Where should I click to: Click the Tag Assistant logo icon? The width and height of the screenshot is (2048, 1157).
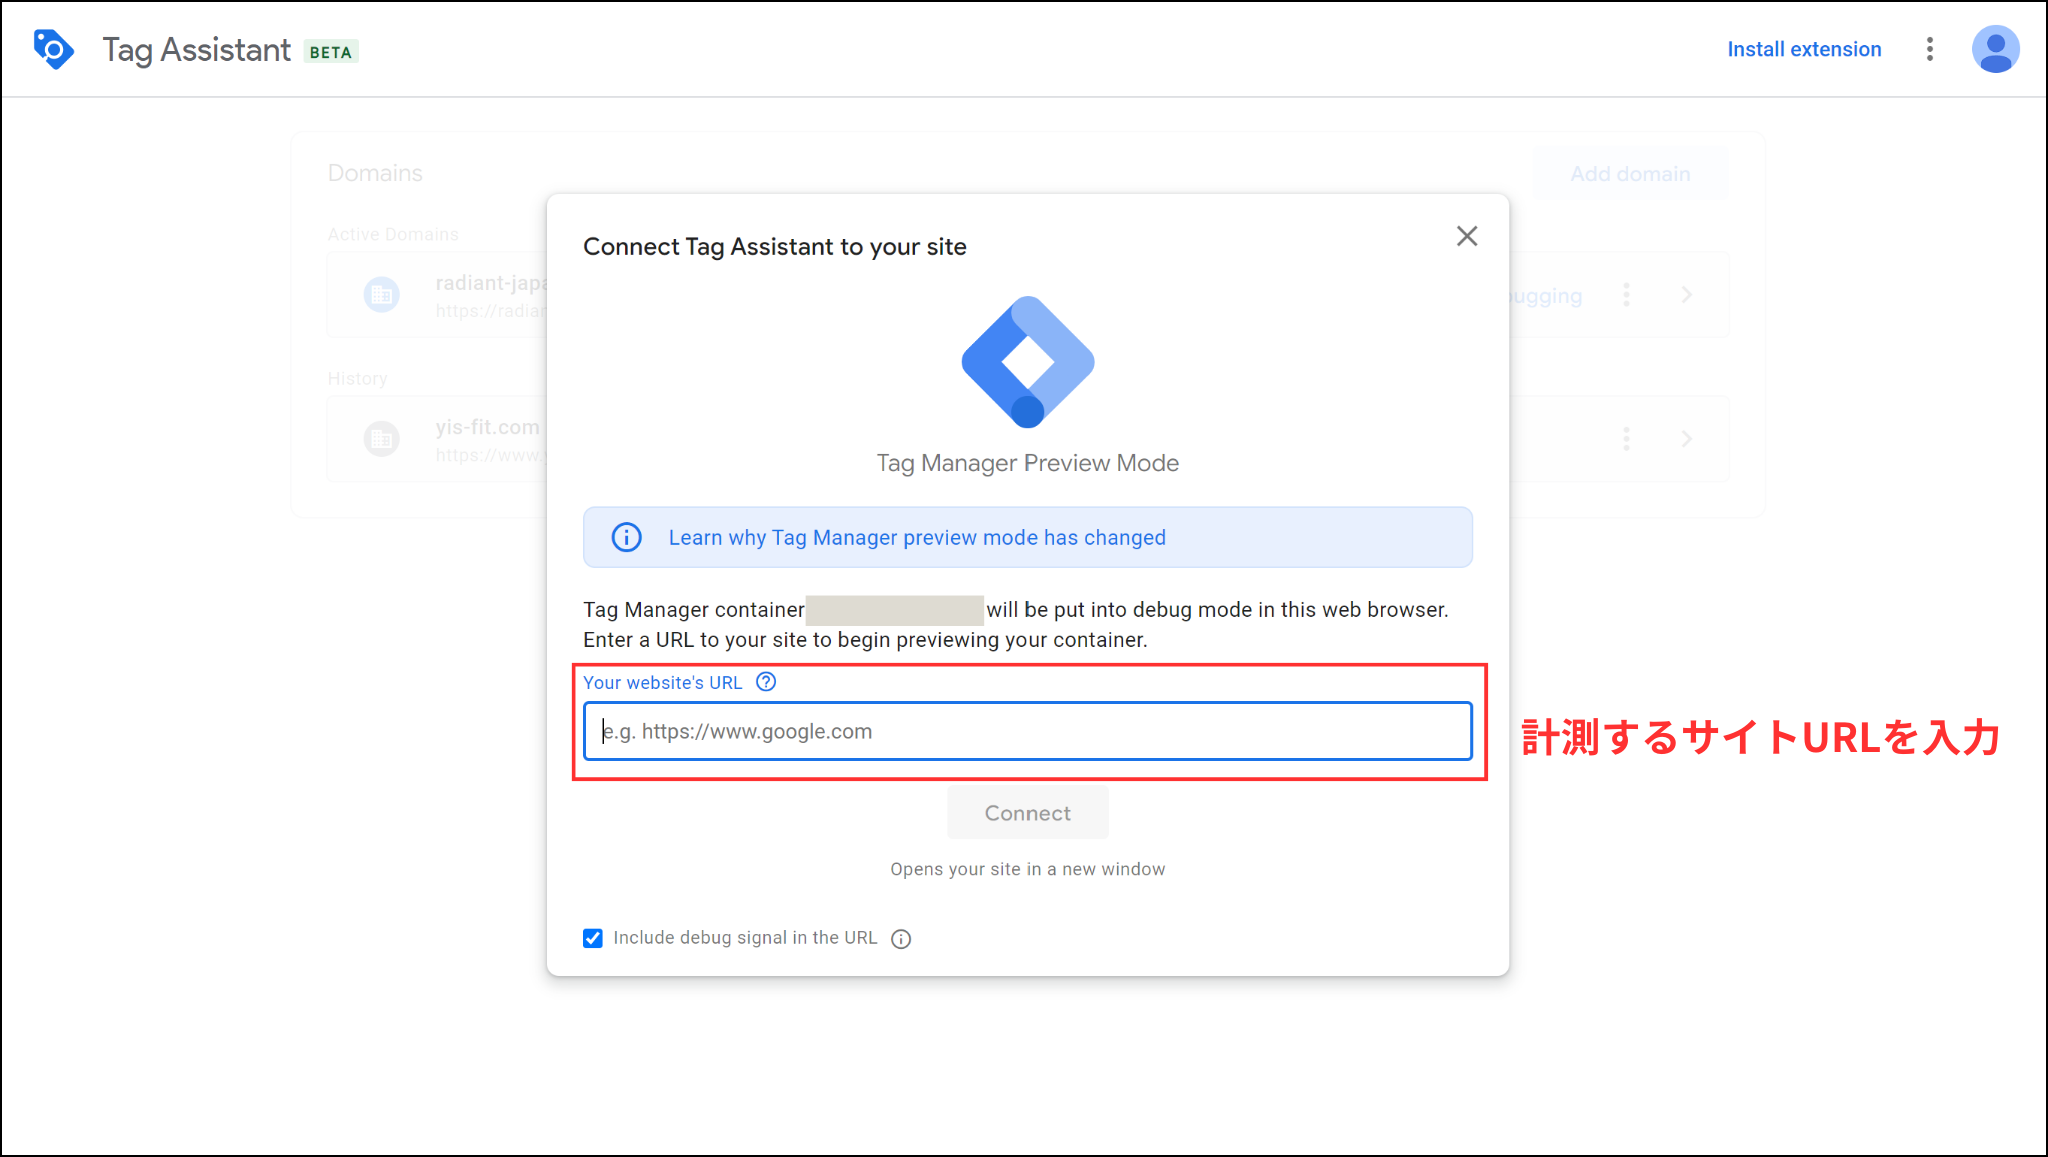click(53, 49)
